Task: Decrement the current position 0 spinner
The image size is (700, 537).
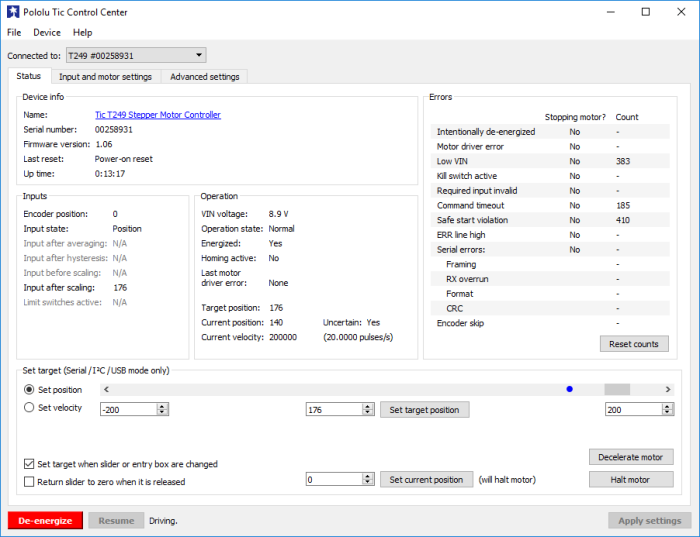Action: 368,483
